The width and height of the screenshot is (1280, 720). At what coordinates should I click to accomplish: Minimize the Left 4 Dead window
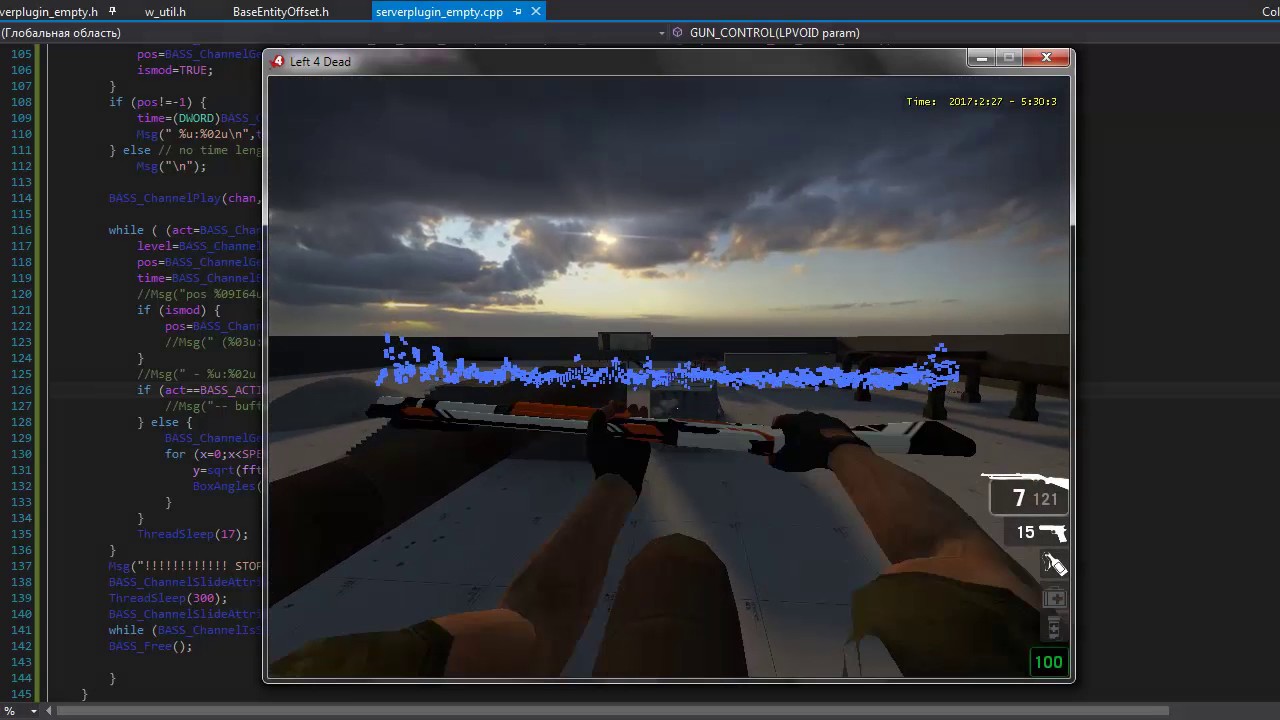981,58
